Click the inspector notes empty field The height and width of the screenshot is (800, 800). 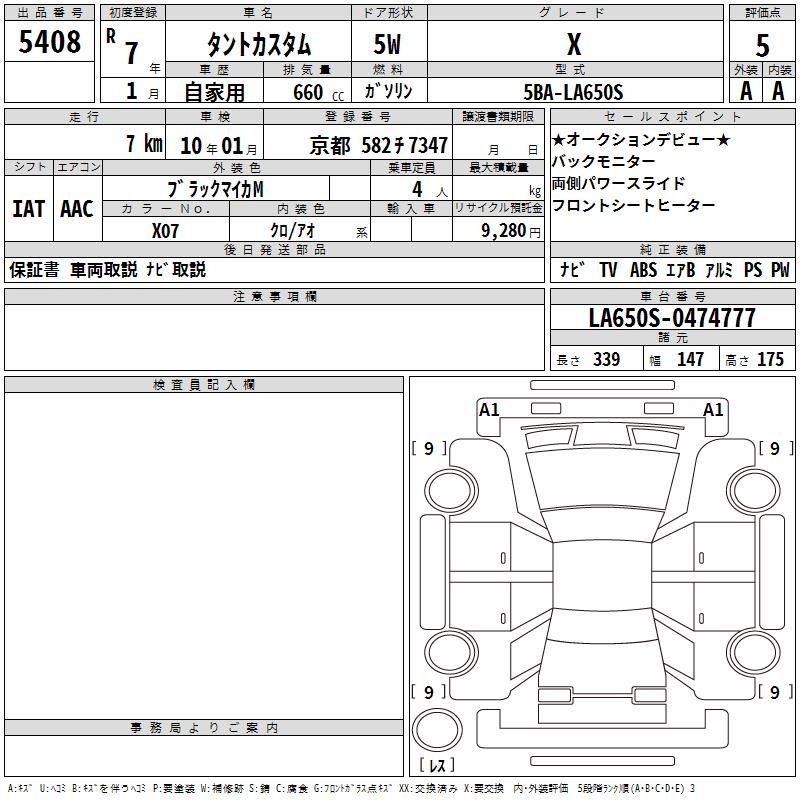[x=204, y=556]
